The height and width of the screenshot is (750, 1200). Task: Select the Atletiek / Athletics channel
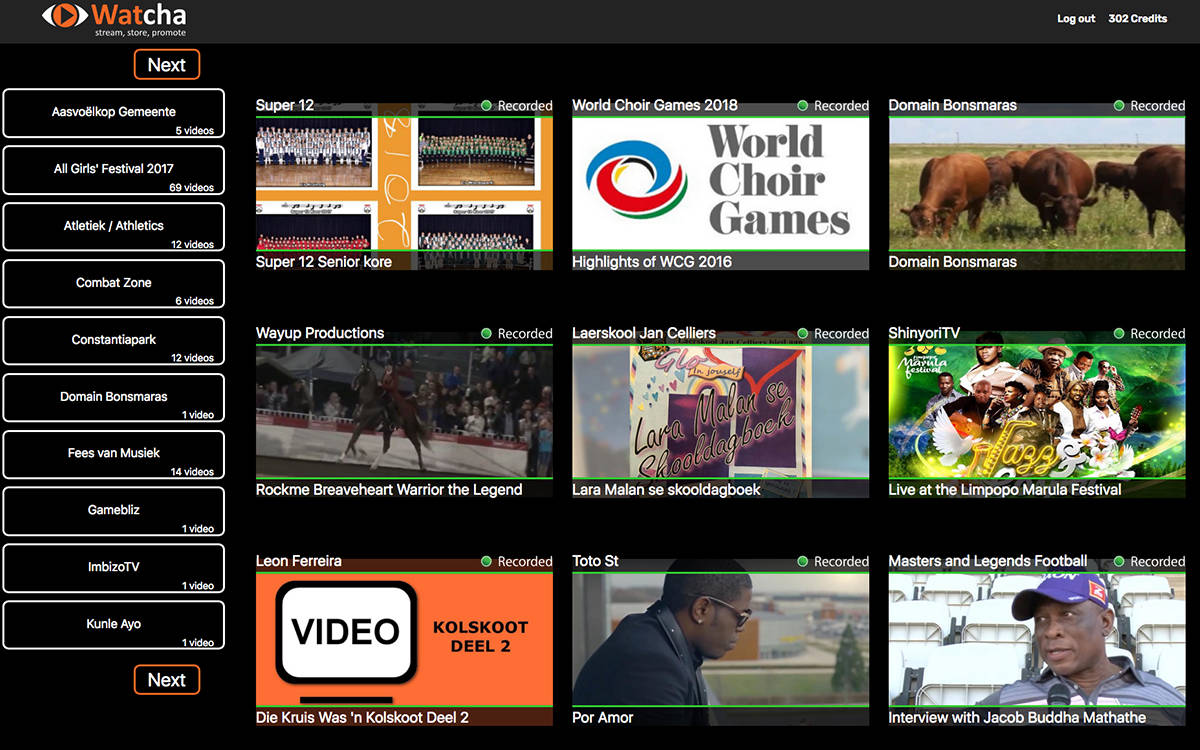coord(114,227)
